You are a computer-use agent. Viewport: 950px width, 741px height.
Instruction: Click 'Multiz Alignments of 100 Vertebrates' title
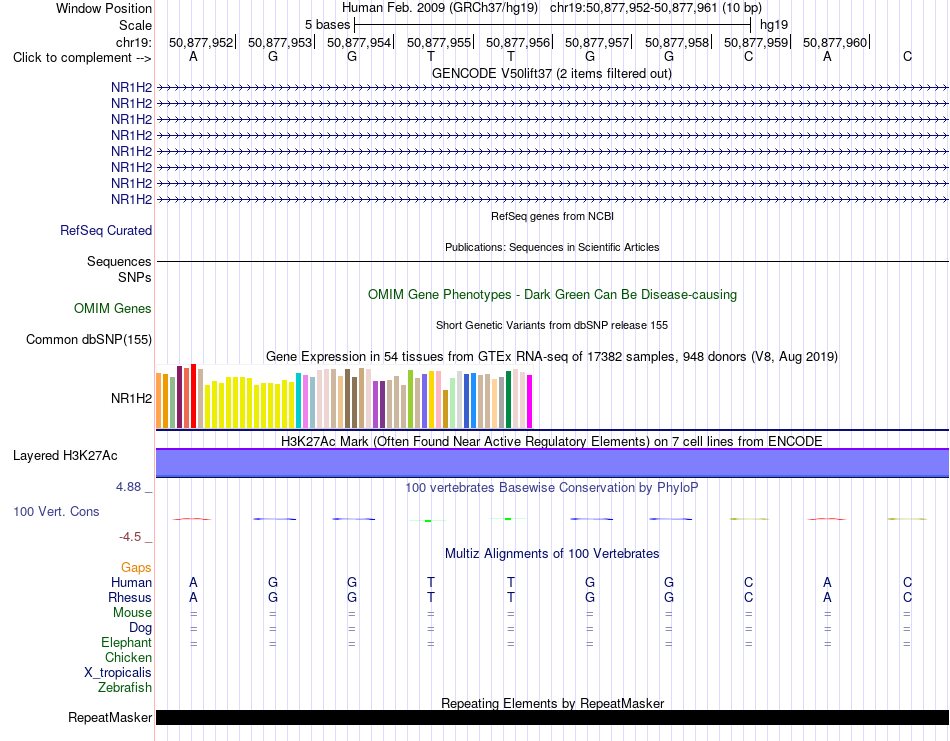point(552,553)
